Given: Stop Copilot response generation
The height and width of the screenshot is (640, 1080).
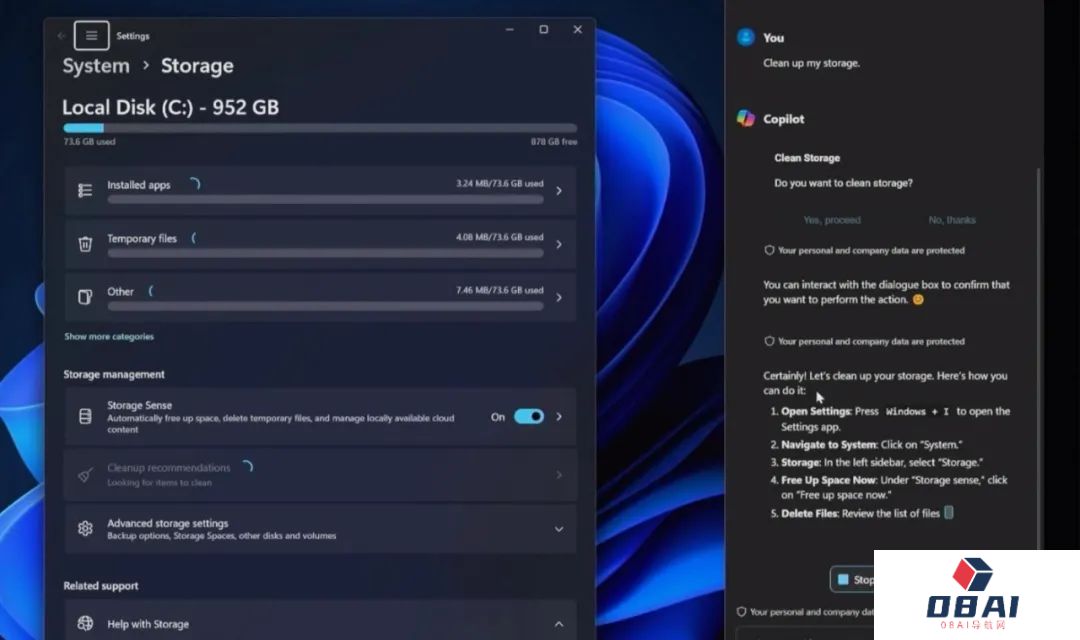Looking at the screenshot, I should click(x=853, y=579).
